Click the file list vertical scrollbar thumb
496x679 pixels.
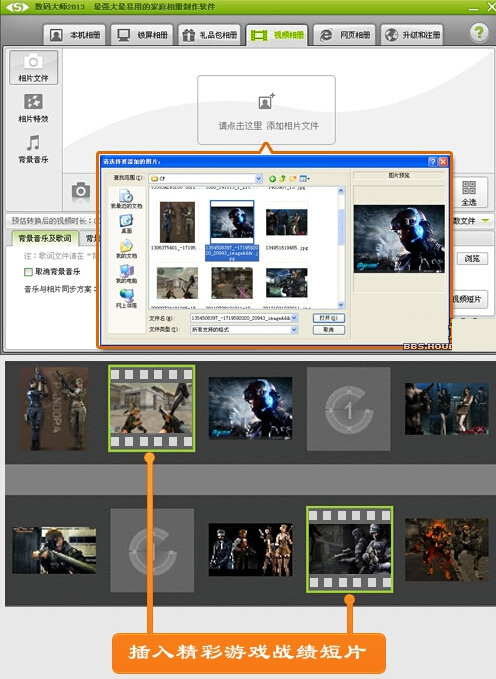(x=341, y=227)
